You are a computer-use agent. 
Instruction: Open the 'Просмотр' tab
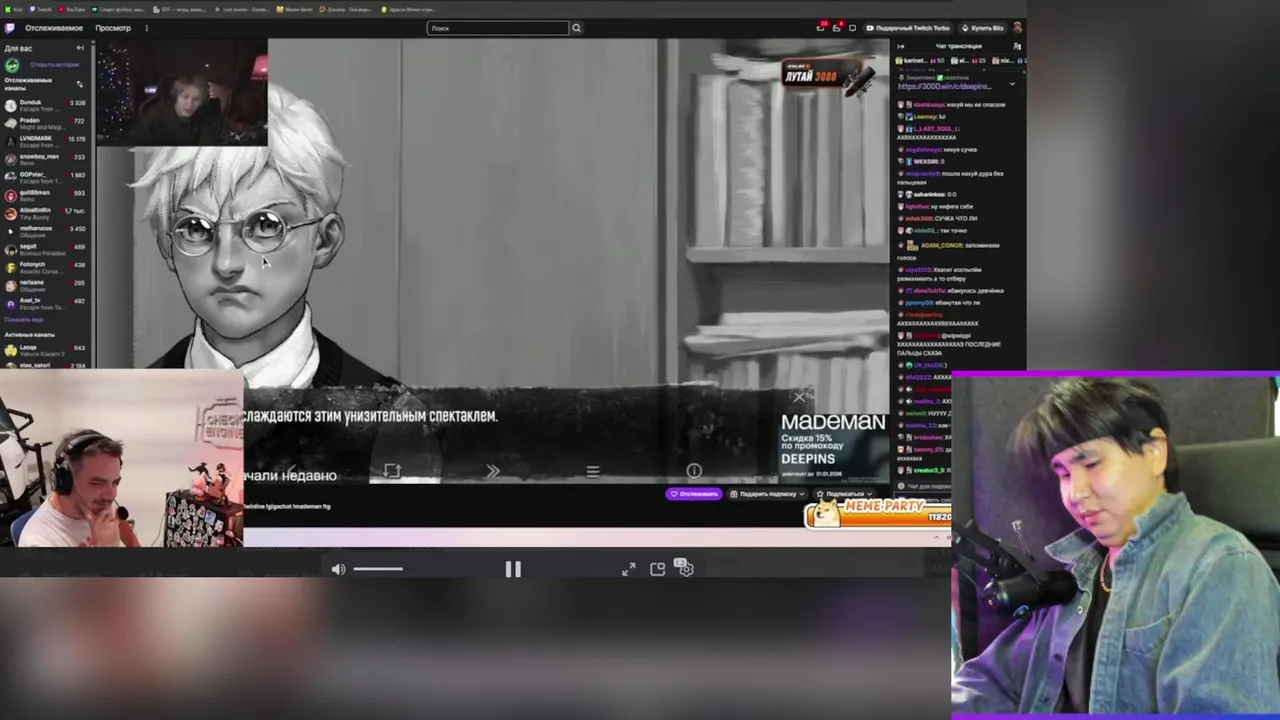(x=113, y=28)
